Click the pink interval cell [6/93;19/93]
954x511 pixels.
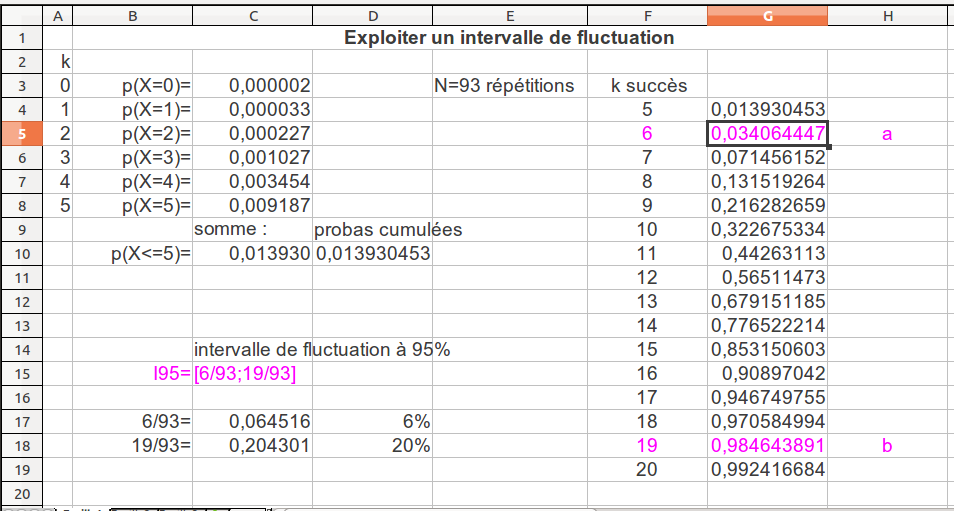click(244, 373)
